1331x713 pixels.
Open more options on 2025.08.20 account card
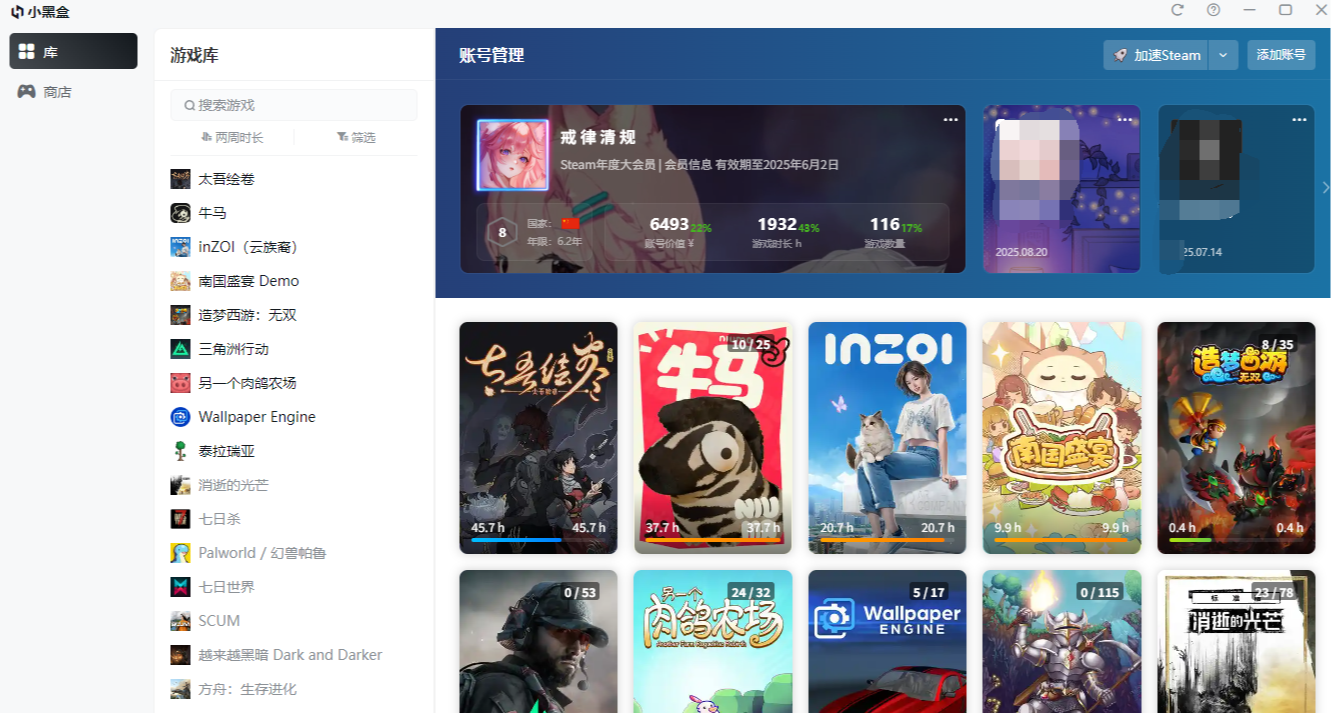click(x=1125, y=120)
